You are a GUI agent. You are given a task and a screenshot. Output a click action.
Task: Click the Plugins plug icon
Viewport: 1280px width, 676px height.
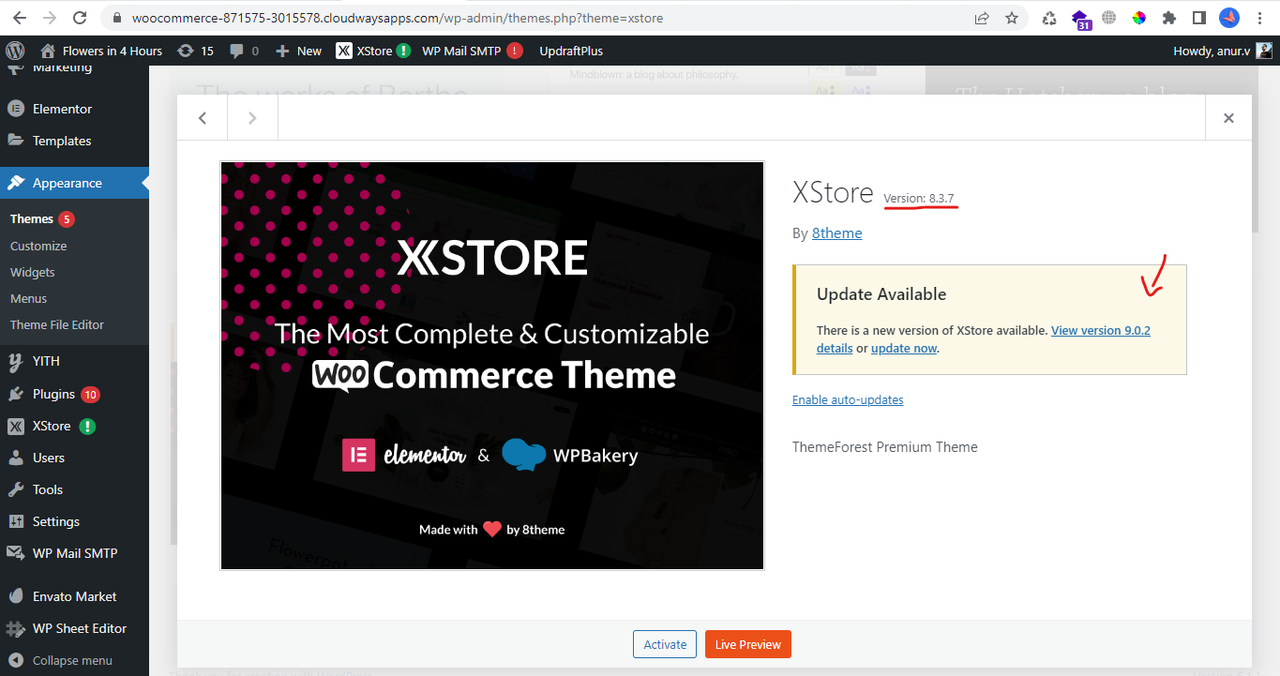(x=16, y=394)
